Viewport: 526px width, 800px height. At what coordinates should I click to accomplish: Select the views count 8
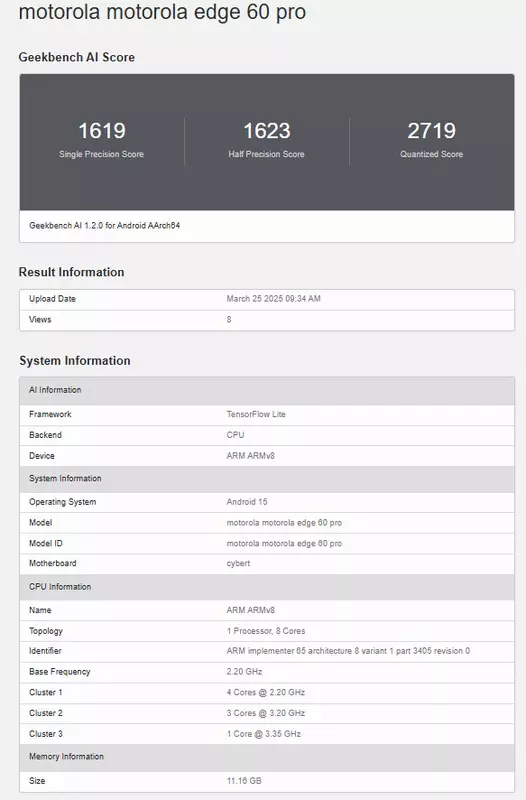click(x=229, y=319)
